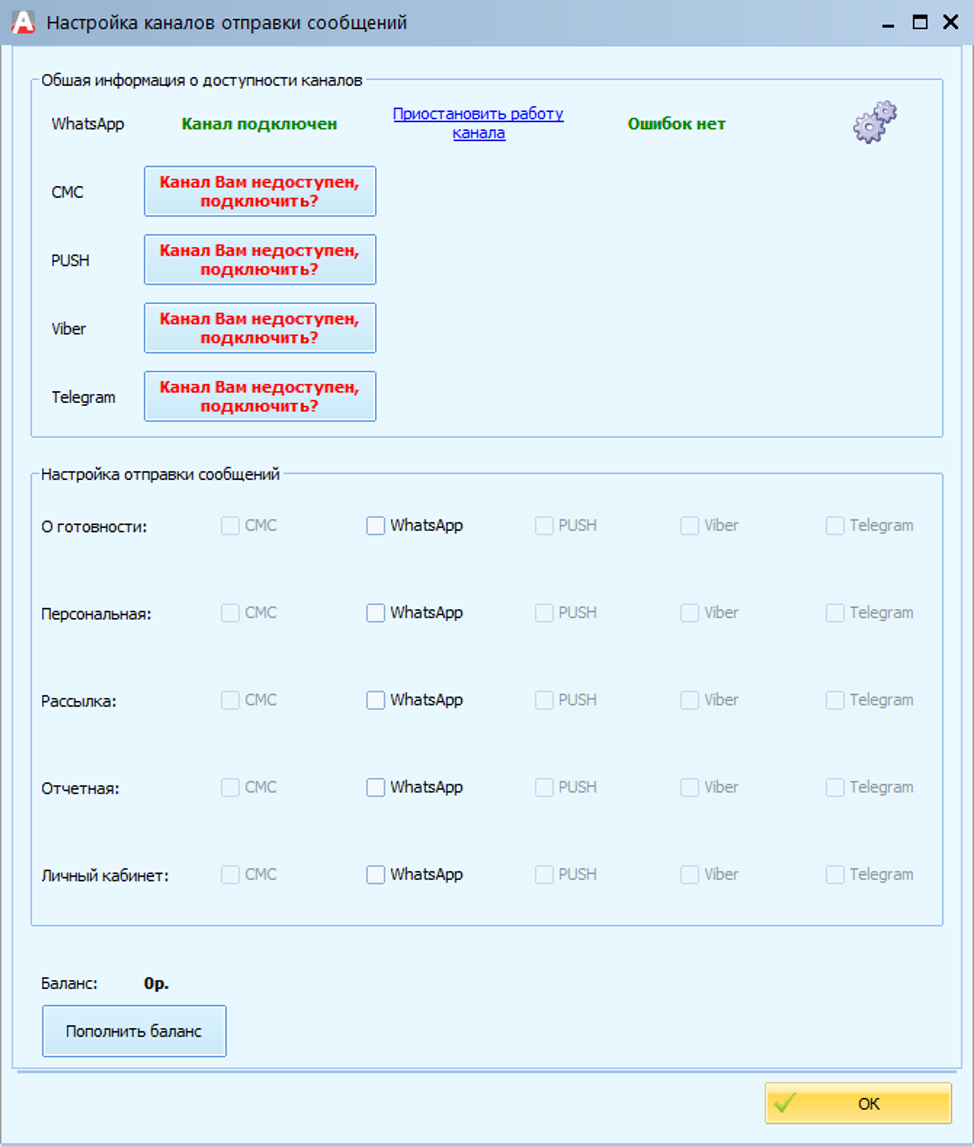Screen dimensions: 974x1146
Task: Connect the PUSH channel
Action: (260, 259)
